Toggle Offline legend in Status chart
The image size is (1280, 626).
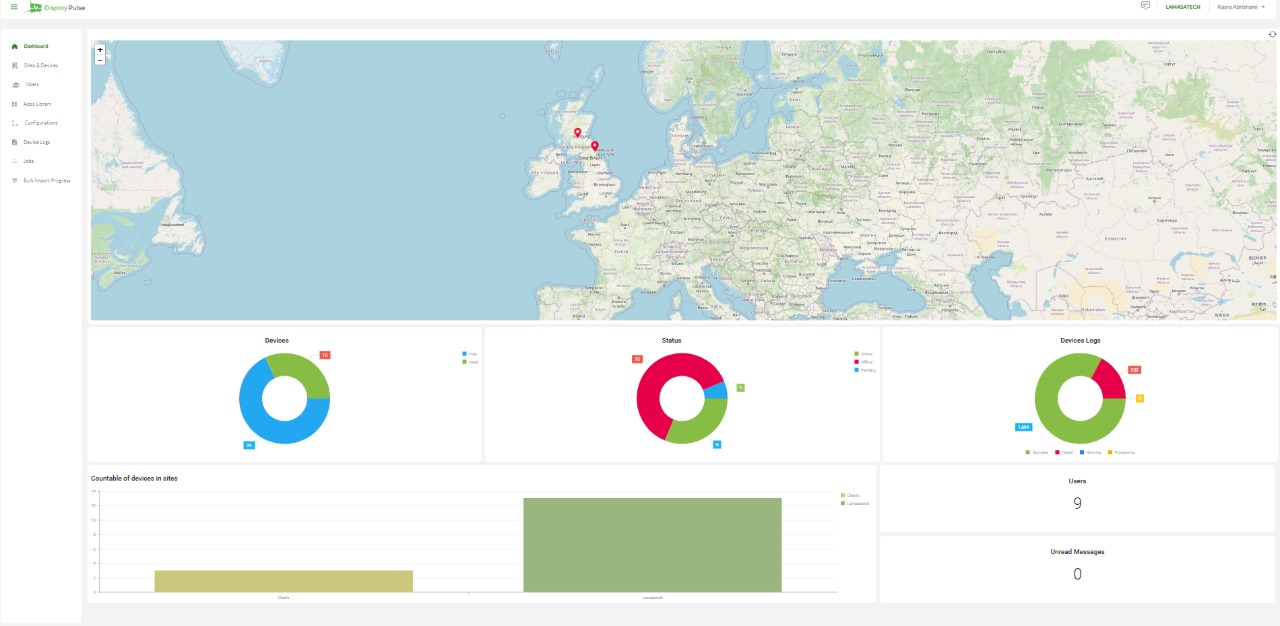pos(865,362)
